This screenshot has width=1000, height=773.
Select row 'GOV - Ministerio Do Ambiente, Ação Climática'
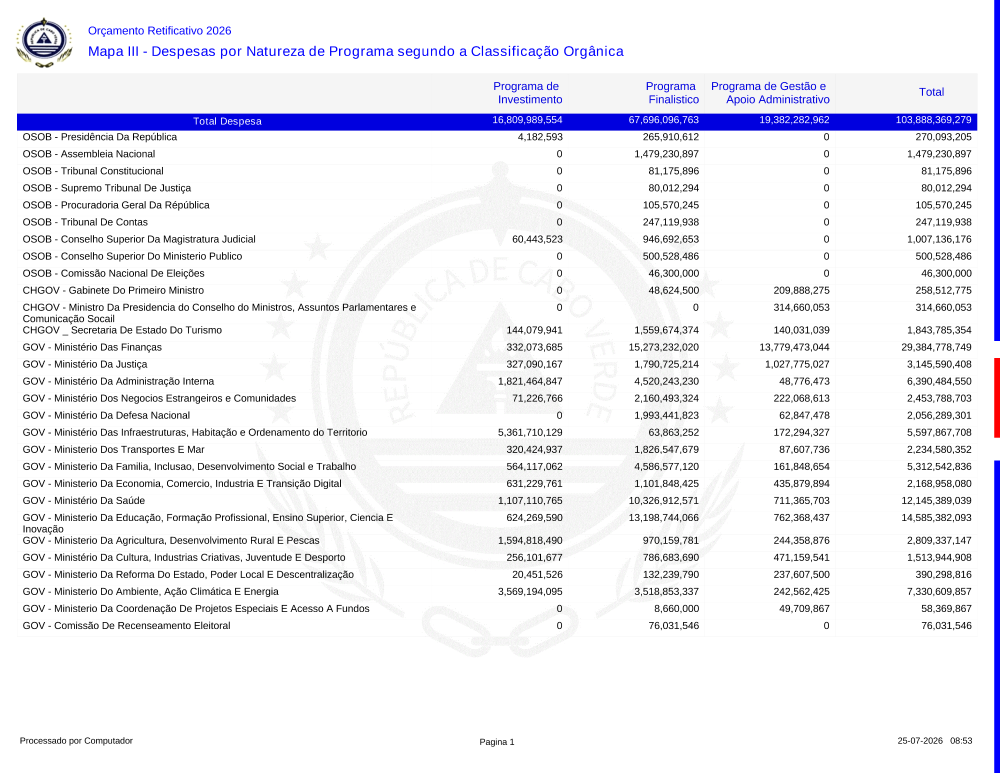coord(497,592)
